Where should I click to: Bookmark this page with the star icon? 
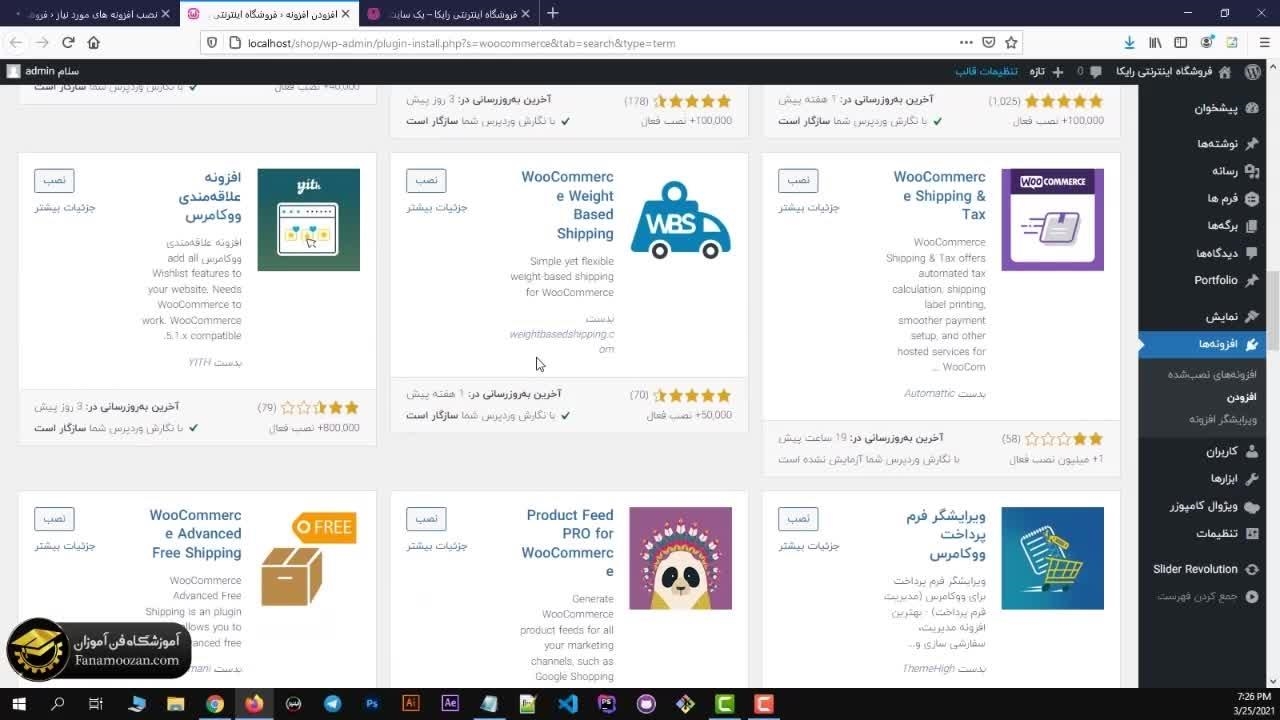click(1011, 43)
